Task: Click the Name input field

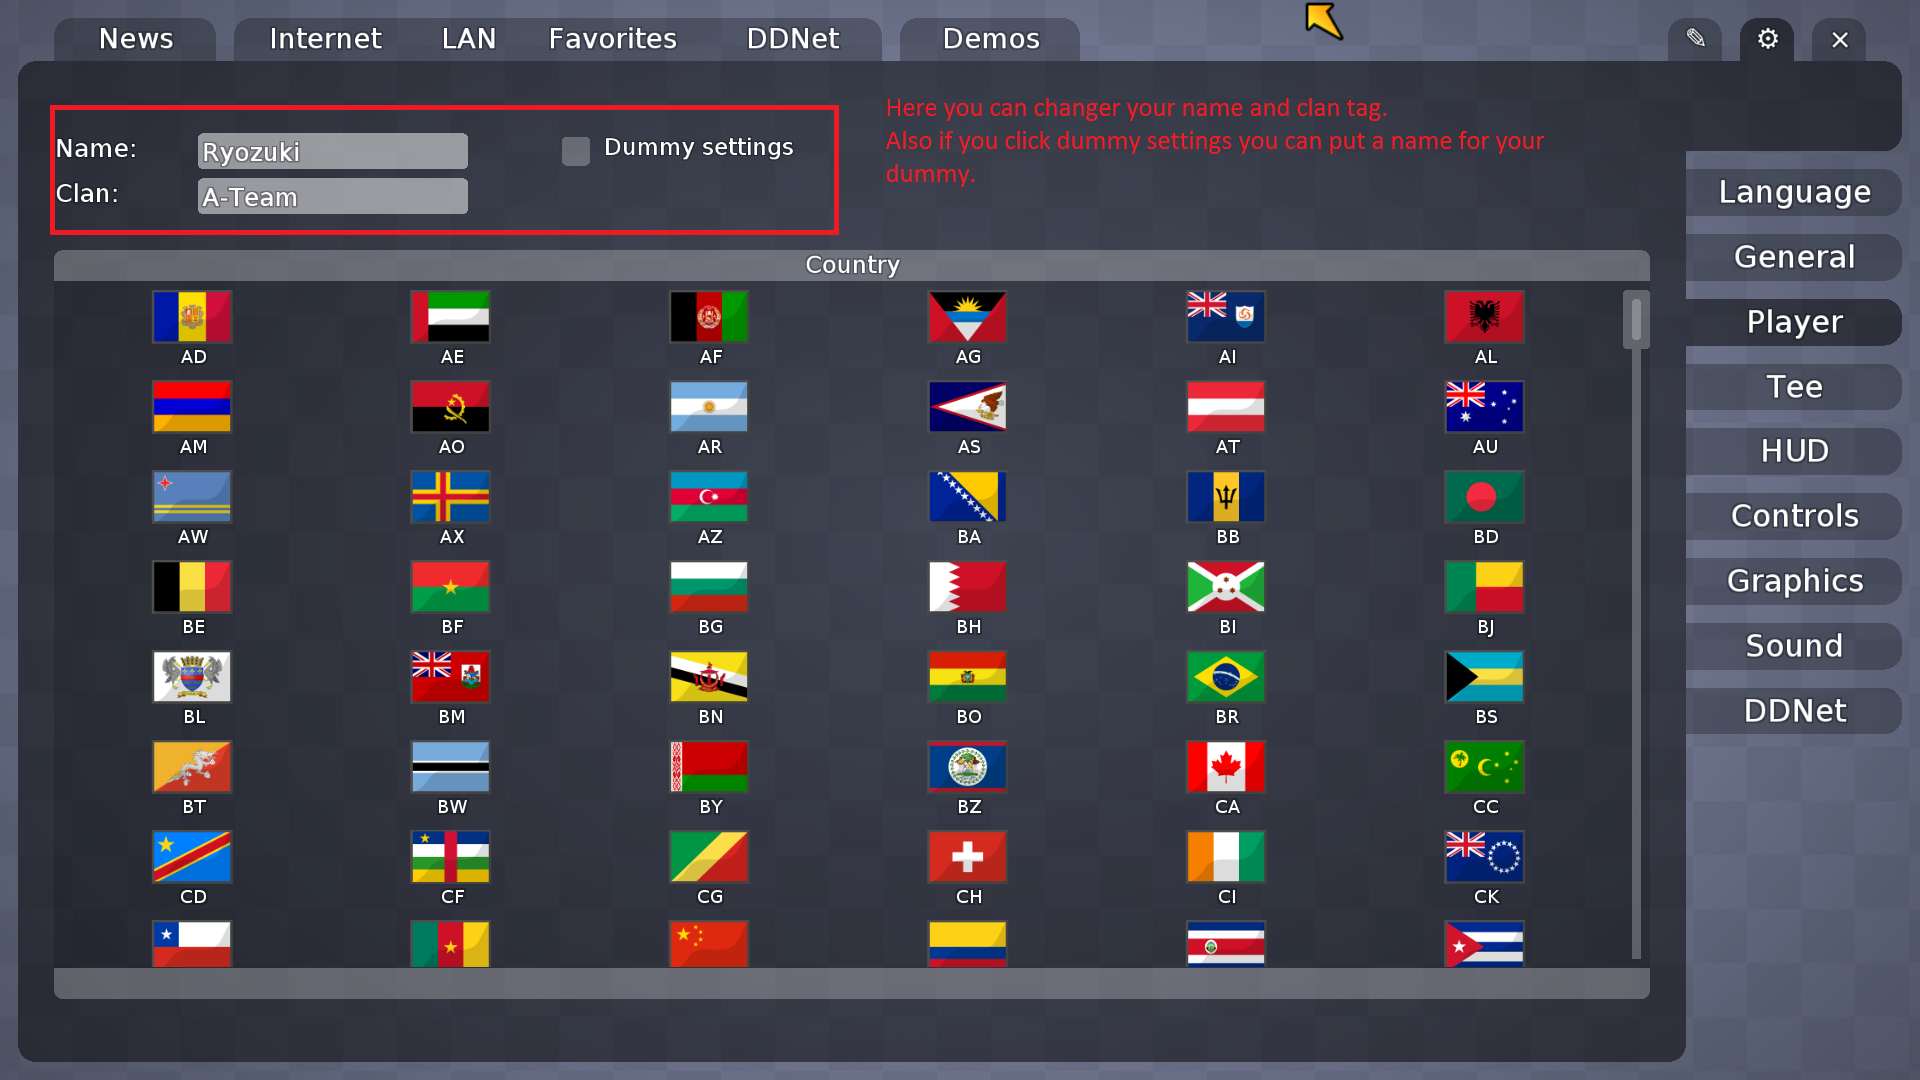Action: 332,150
